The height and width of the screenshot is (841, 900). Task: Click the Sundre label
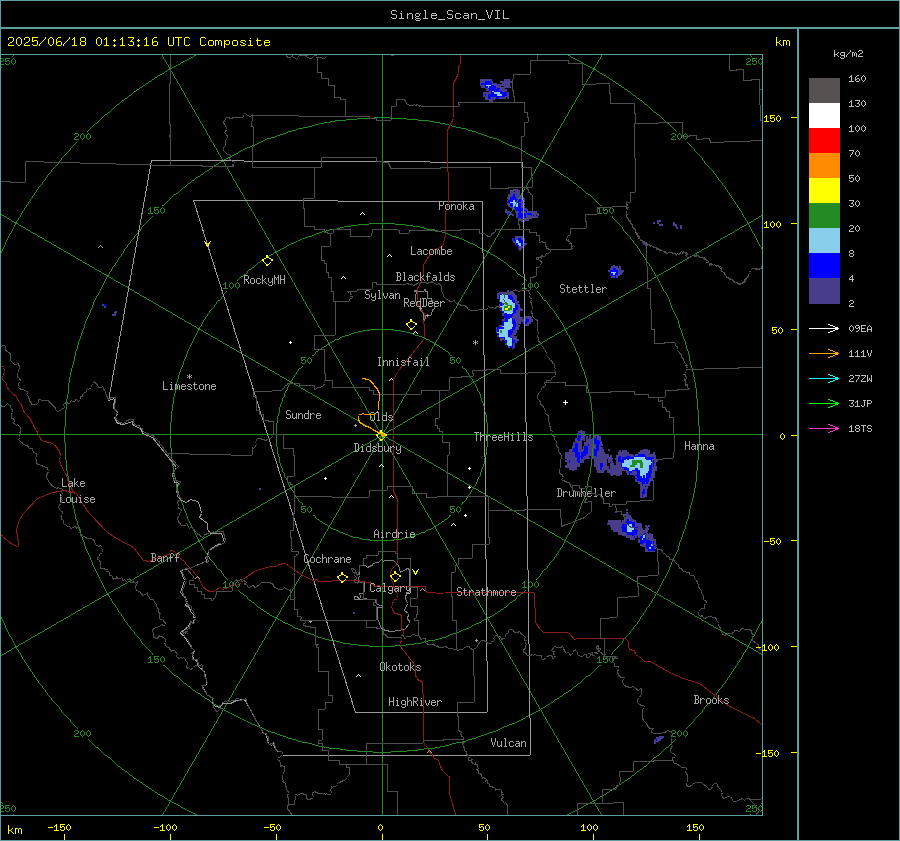pyautogui.click(x=303, y=415)
